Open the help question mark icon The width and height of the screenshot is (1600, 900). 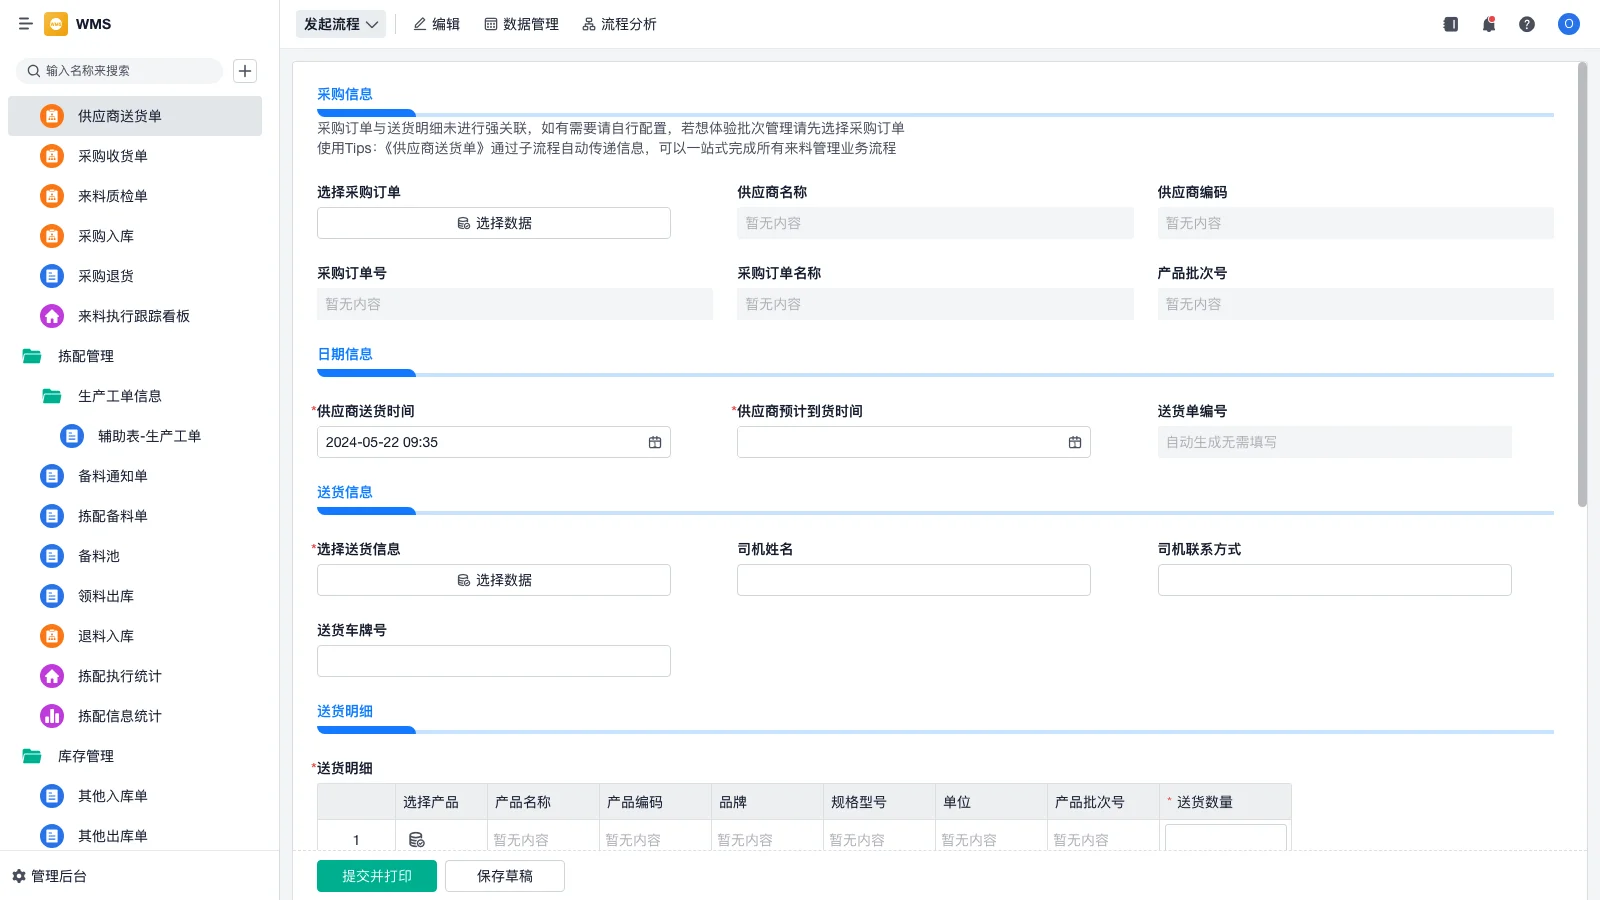pyautogui.click(x=1527, y=24)
